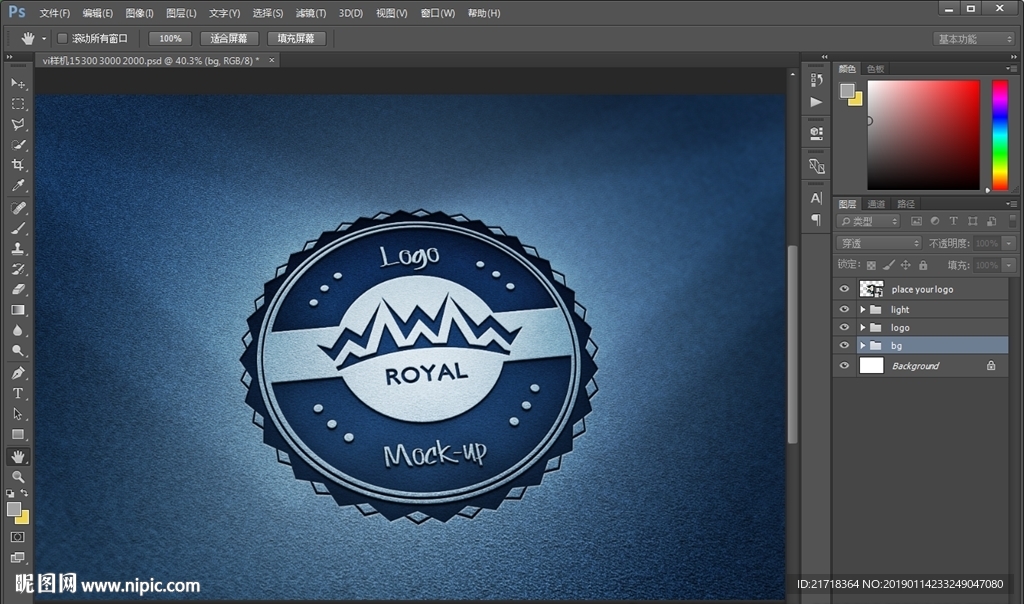
Task: Toggle lock transparent pixels
Action: click(x=871, y=265)
